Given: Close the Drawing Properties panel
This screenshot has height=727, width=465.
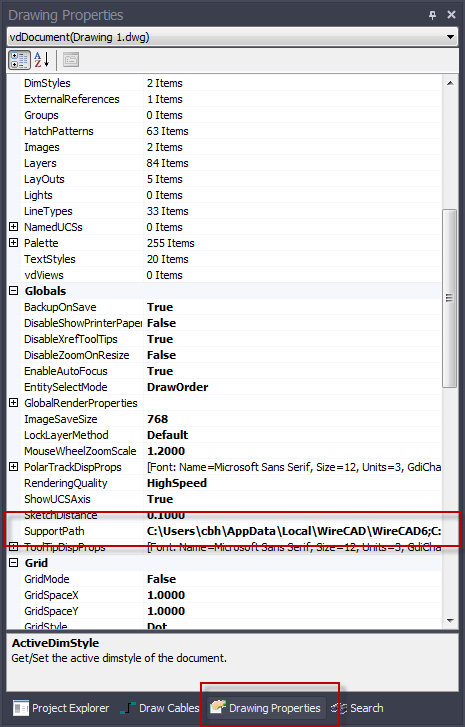Looking at the screenshot, I should 451,15.
